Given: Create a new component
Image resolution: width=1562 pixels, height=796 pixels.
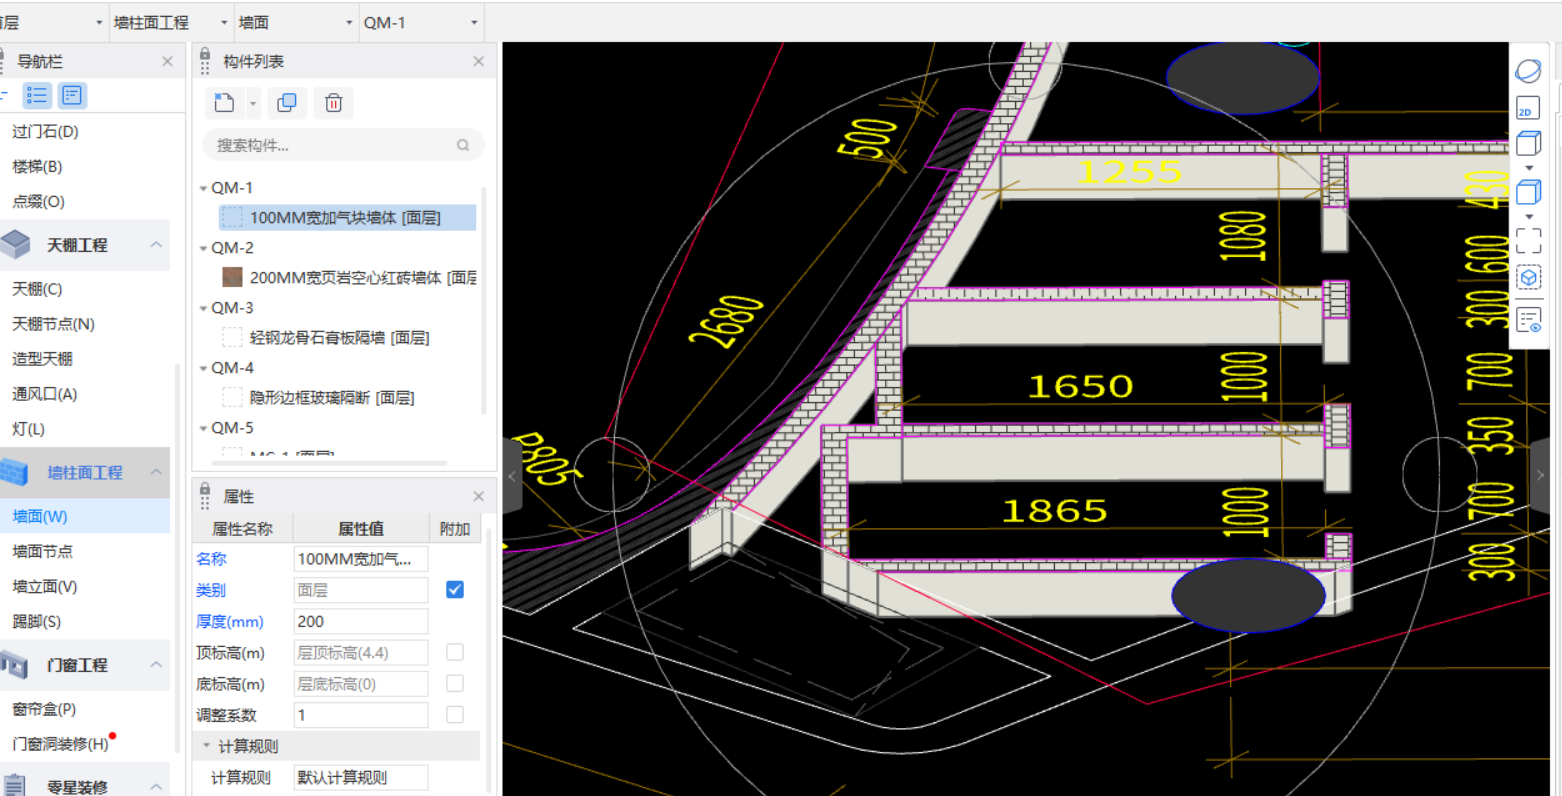Looking at the screenshot, I should point(225,103).
